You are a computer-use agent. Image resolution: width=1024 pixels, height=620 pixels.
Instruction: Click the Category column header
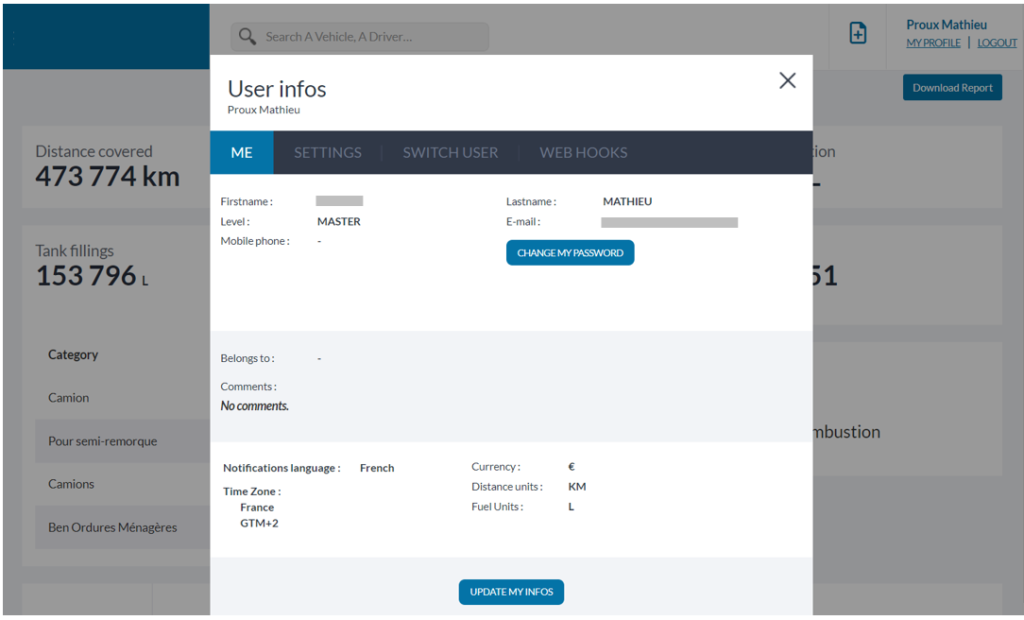(73, 355)
